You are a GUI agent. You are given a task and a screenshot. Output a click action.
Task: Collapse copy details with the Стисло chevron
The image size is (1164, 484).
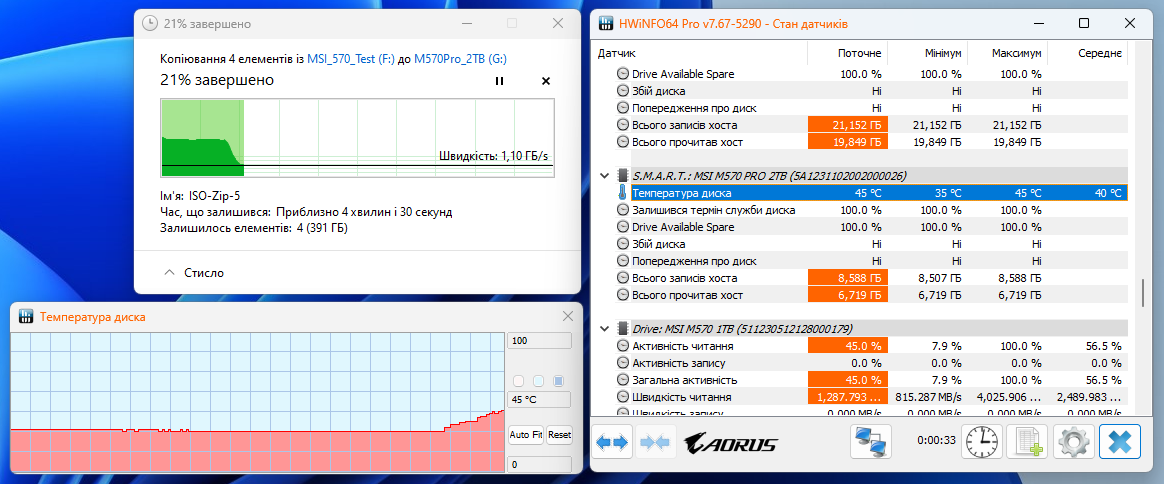(x=169, y=273)
